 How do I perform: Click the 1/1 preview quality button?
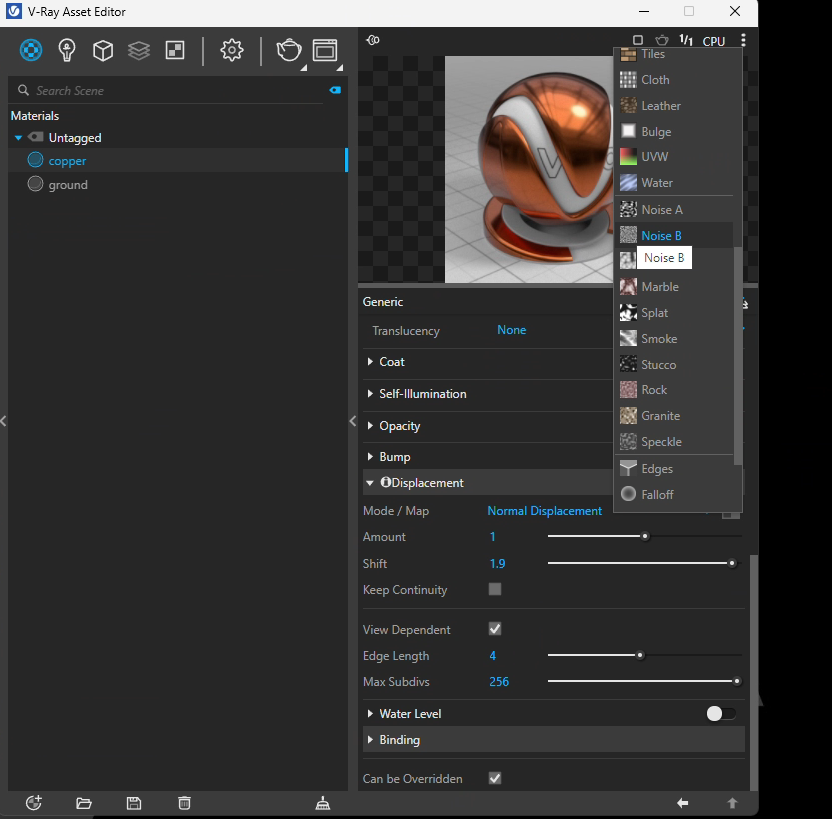pyautogui.click(x=686, y=40)
